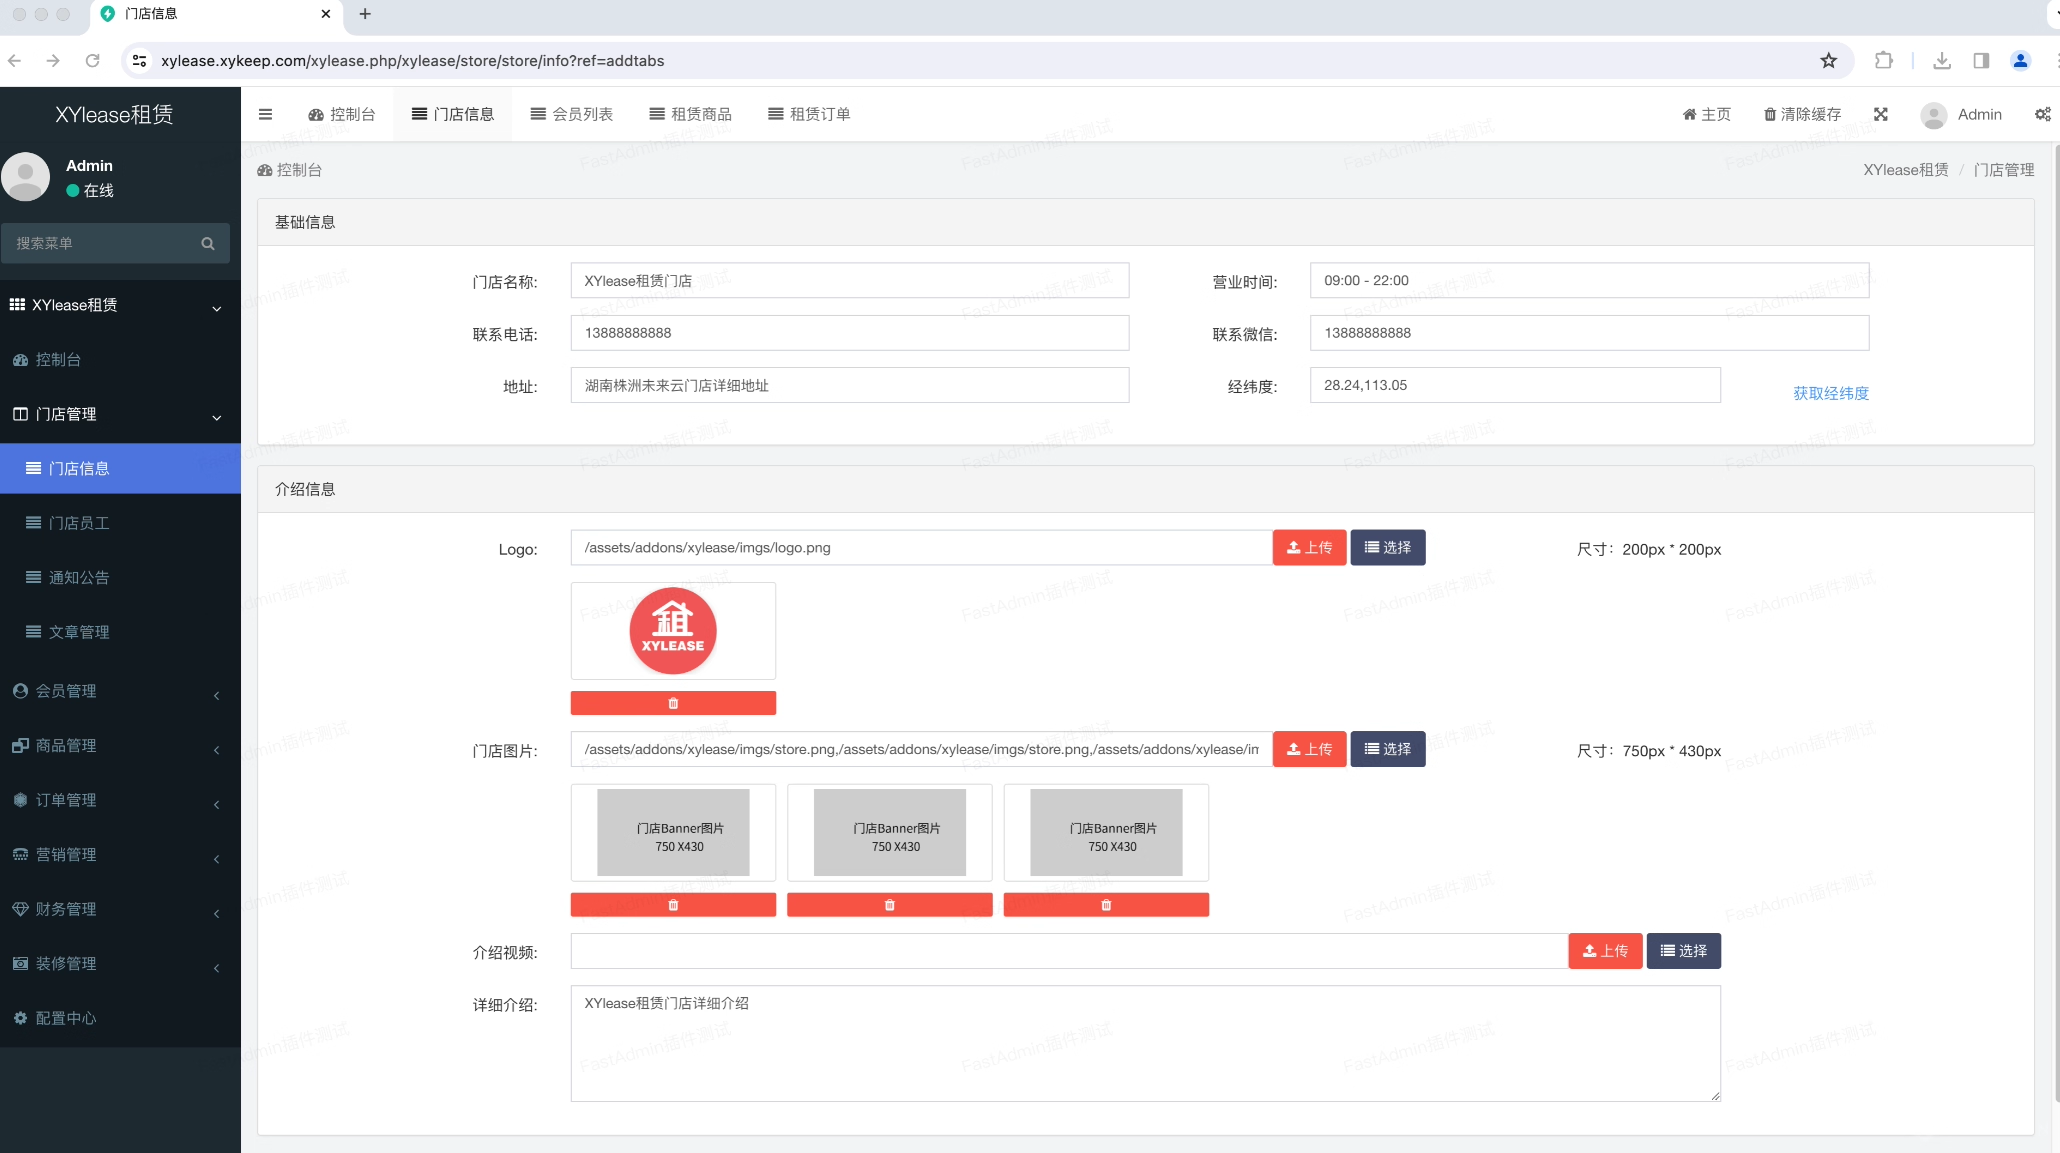2060x1153 pixels.
Task: Open 门店员工 in the sidebar
Action: click(79, 523)
